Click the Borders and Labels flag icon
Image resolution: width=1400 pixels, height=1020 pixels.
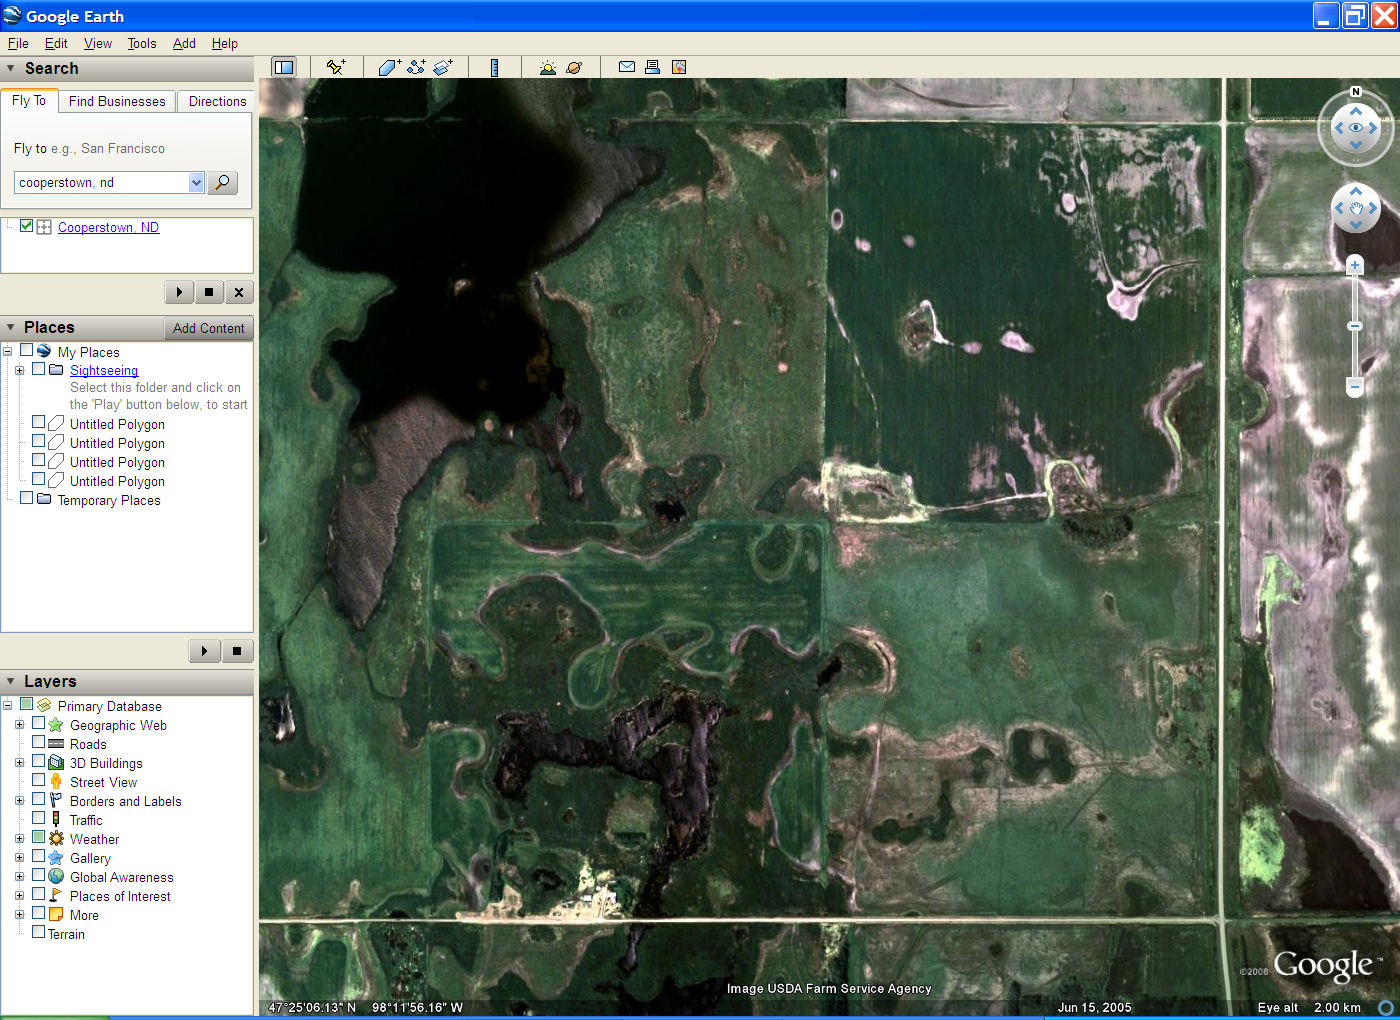pos(56,800)
